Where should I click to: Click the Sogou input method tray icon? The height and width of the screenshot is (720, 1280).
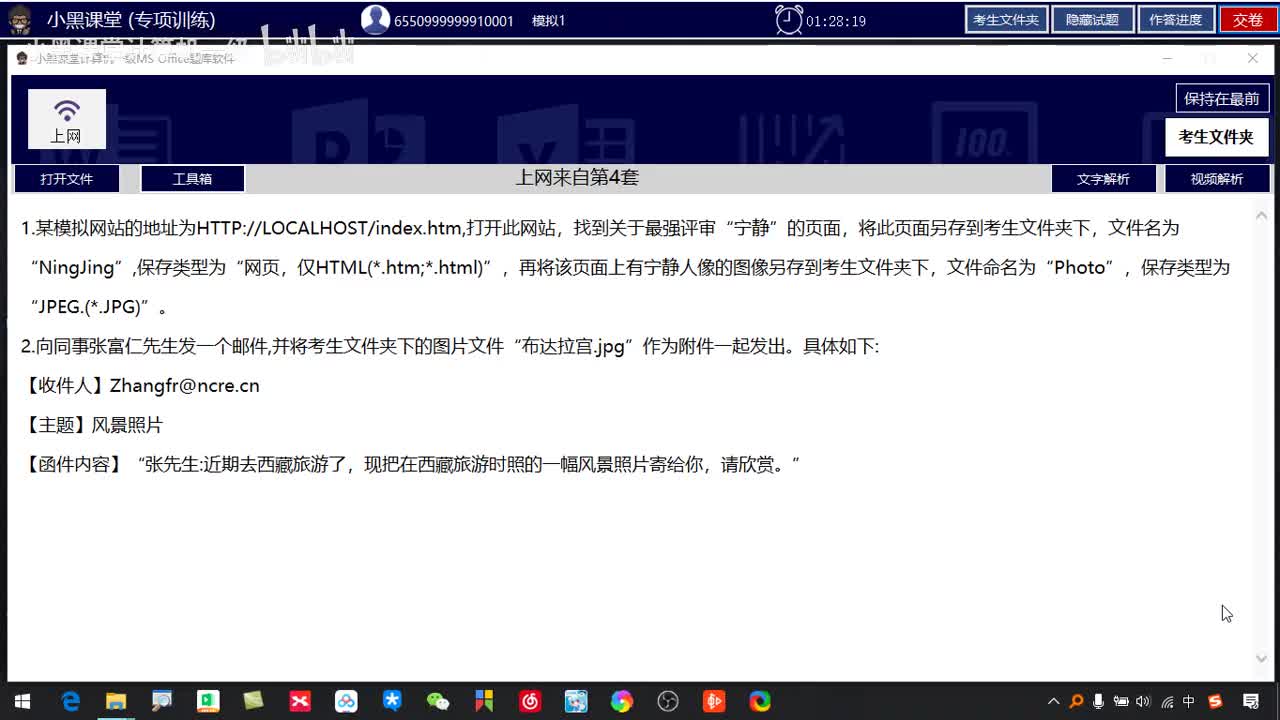(1215, 701)
